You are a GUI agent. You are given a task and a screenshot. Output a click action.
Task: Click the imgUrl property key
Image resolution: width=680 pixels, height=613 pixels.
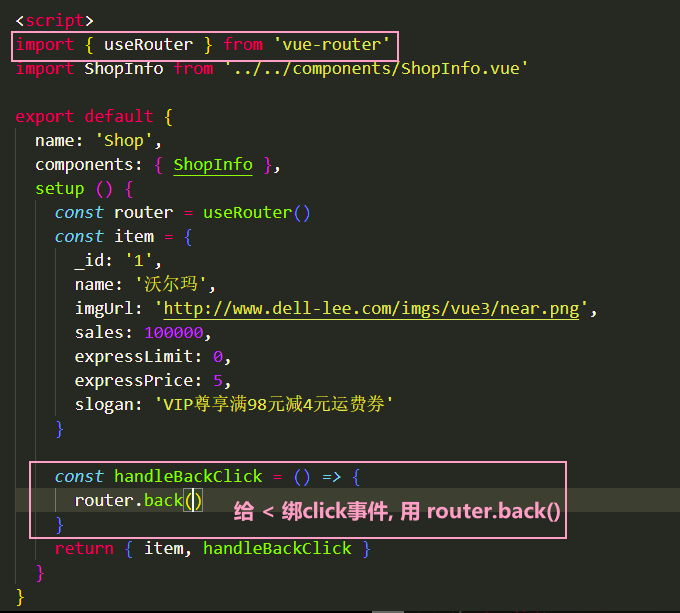[x=104, y=309]
